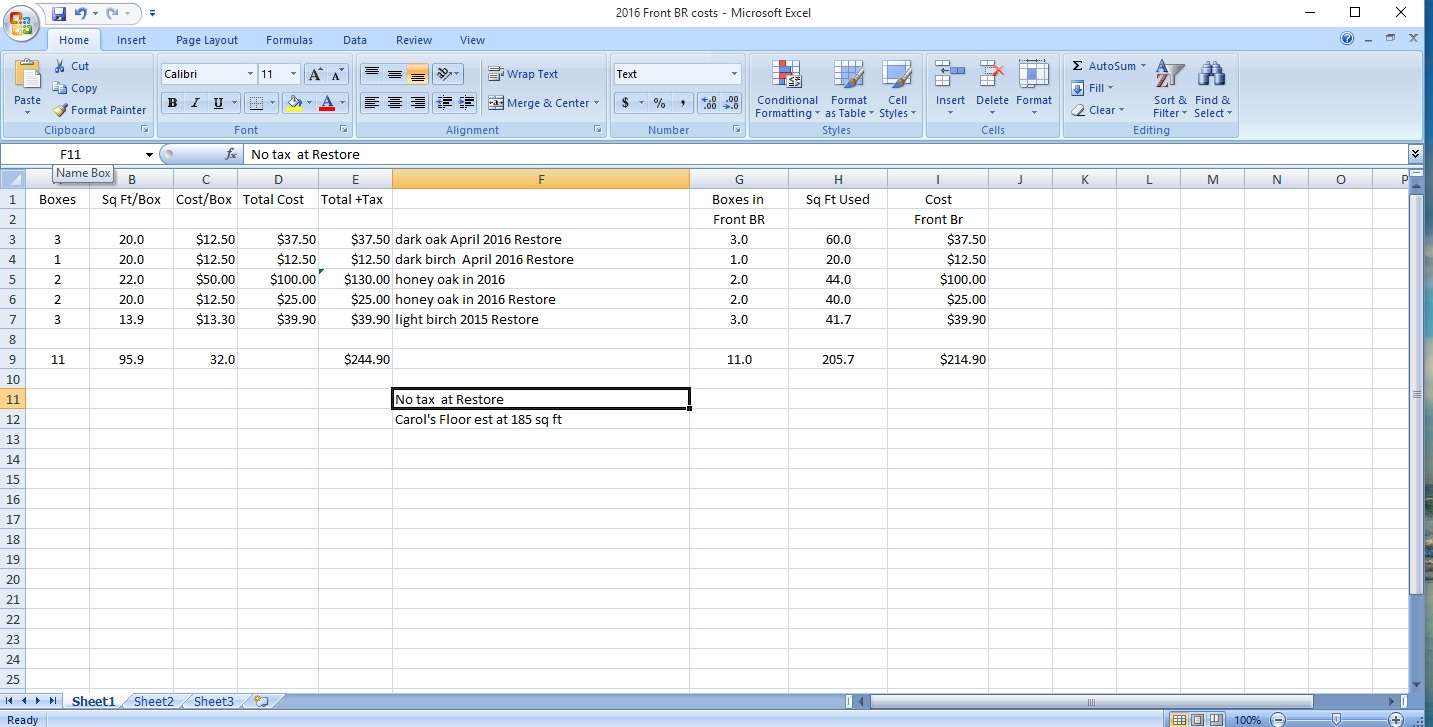Toggle Bottom Align (highlighted)
Screen dimensions: 1433x727
coord(417,74)
